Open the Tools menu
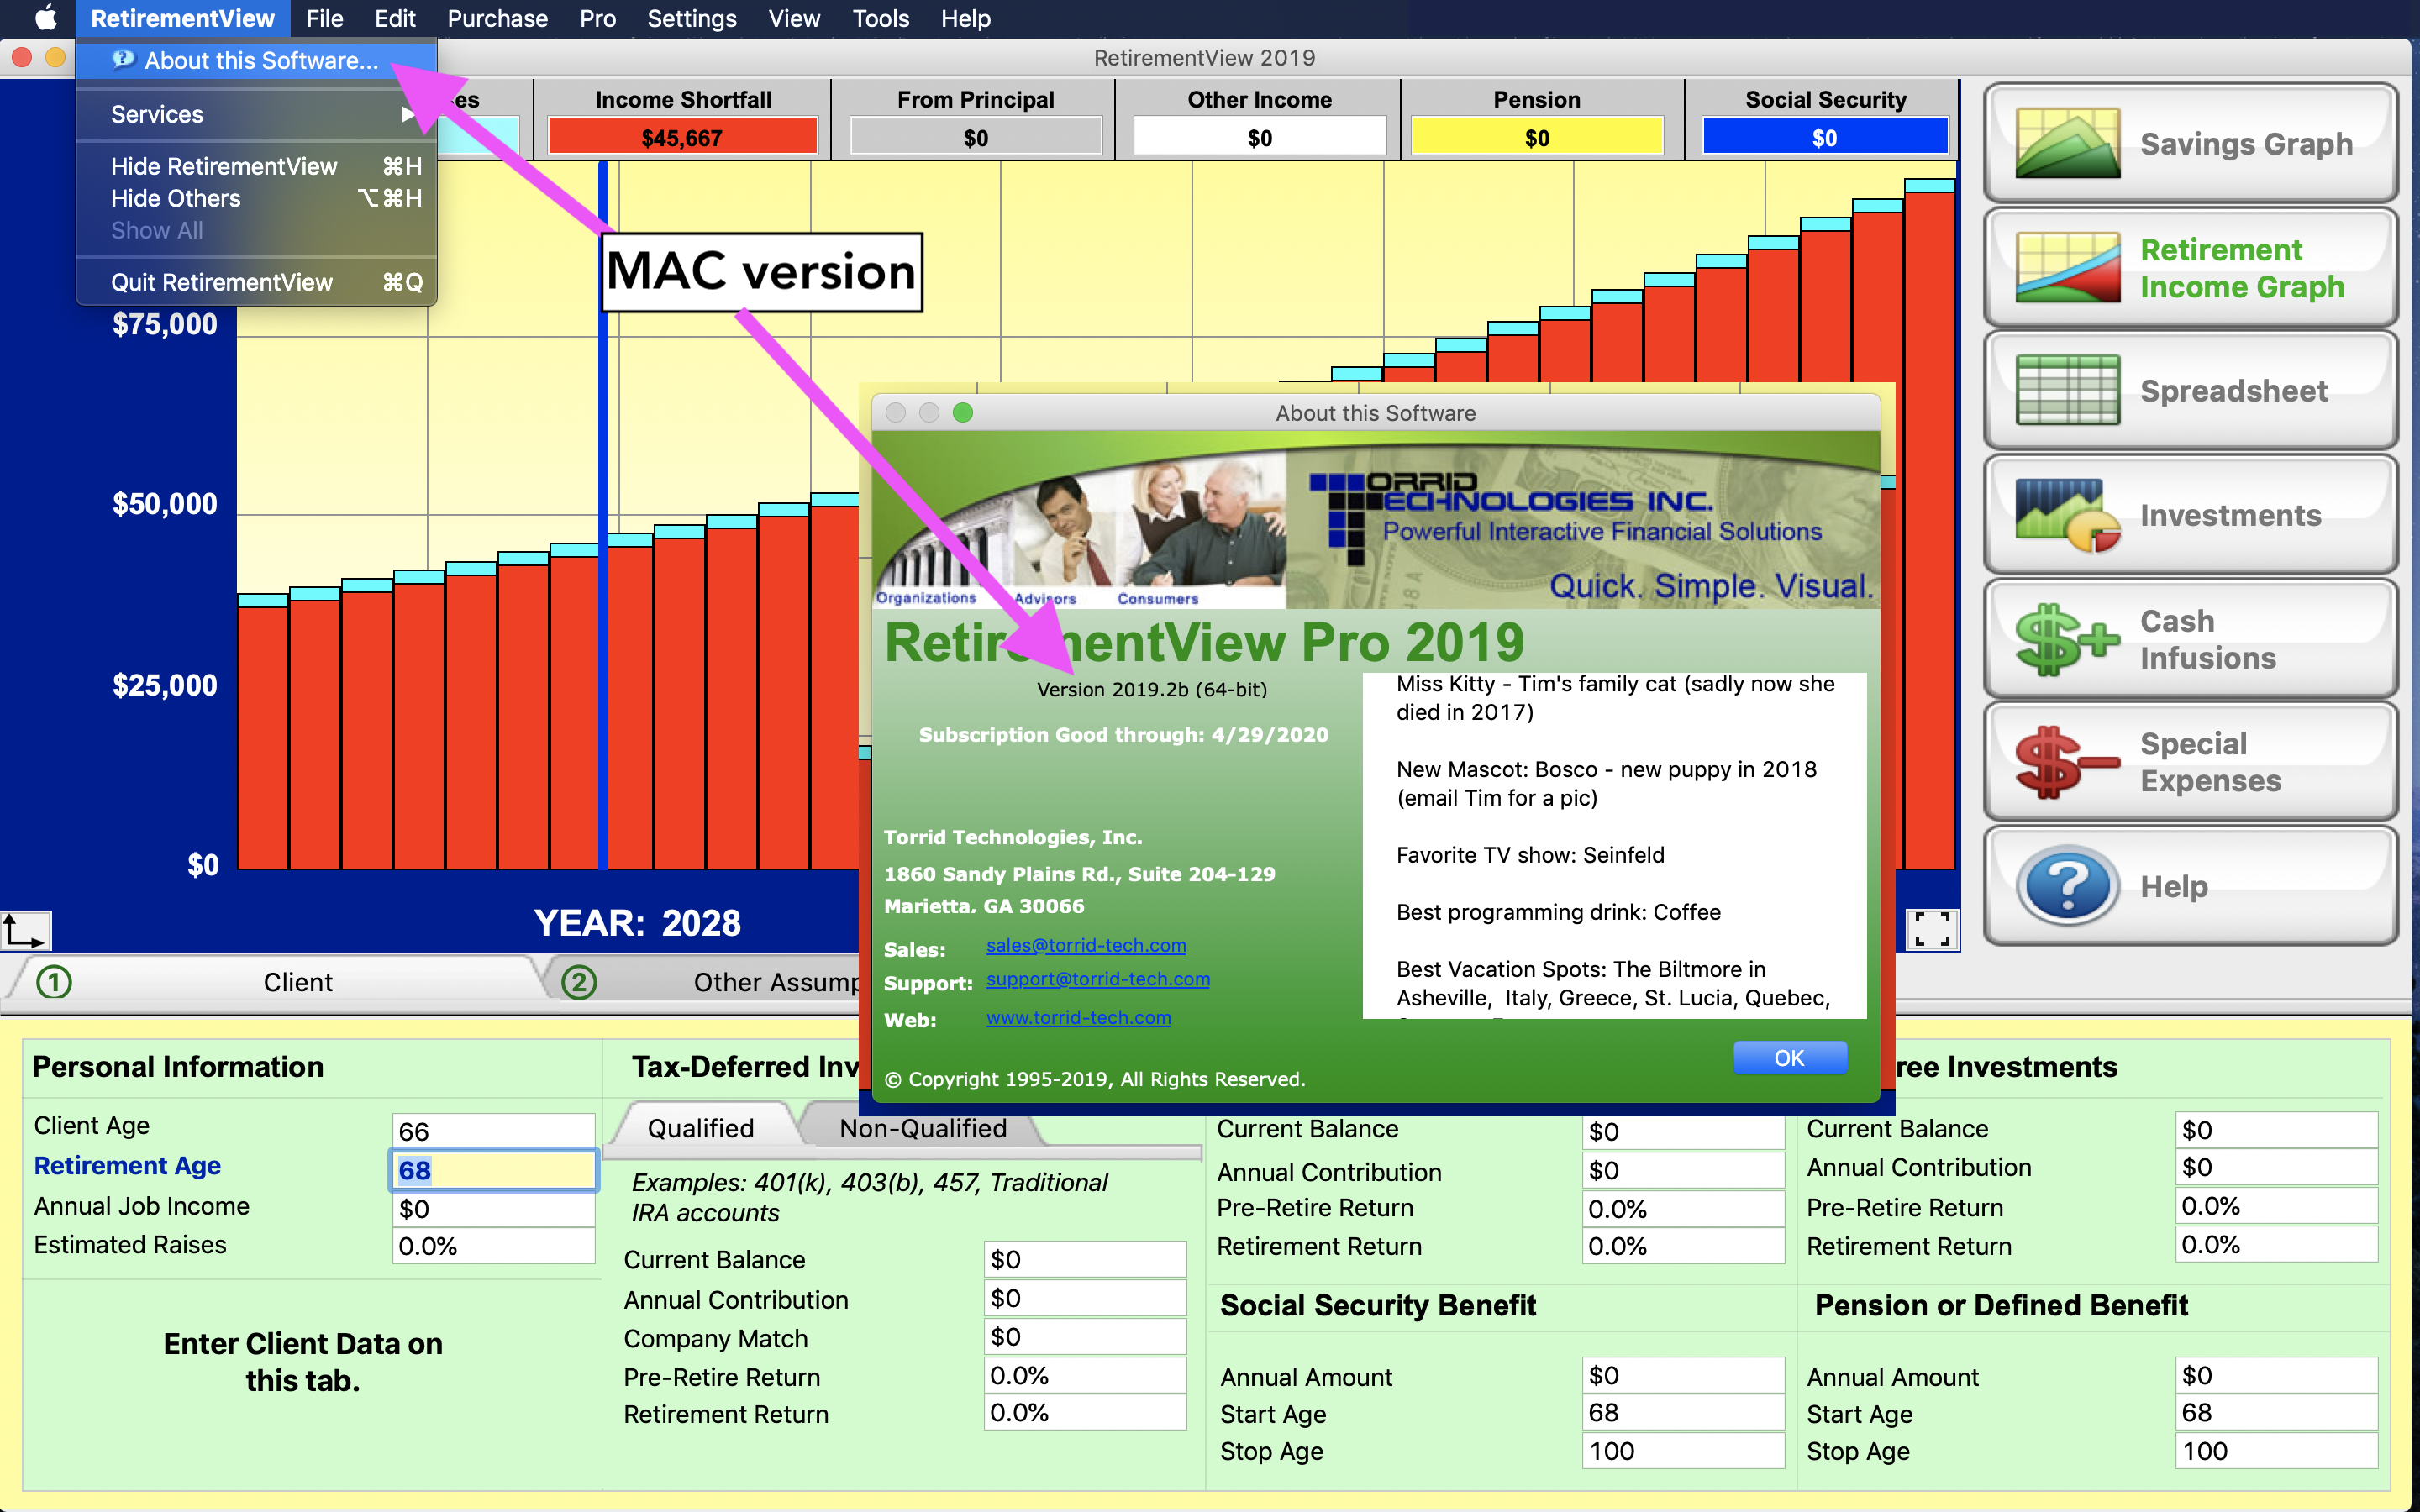2420x1512 pixels. pyautogui.click(x=880, y=18)
